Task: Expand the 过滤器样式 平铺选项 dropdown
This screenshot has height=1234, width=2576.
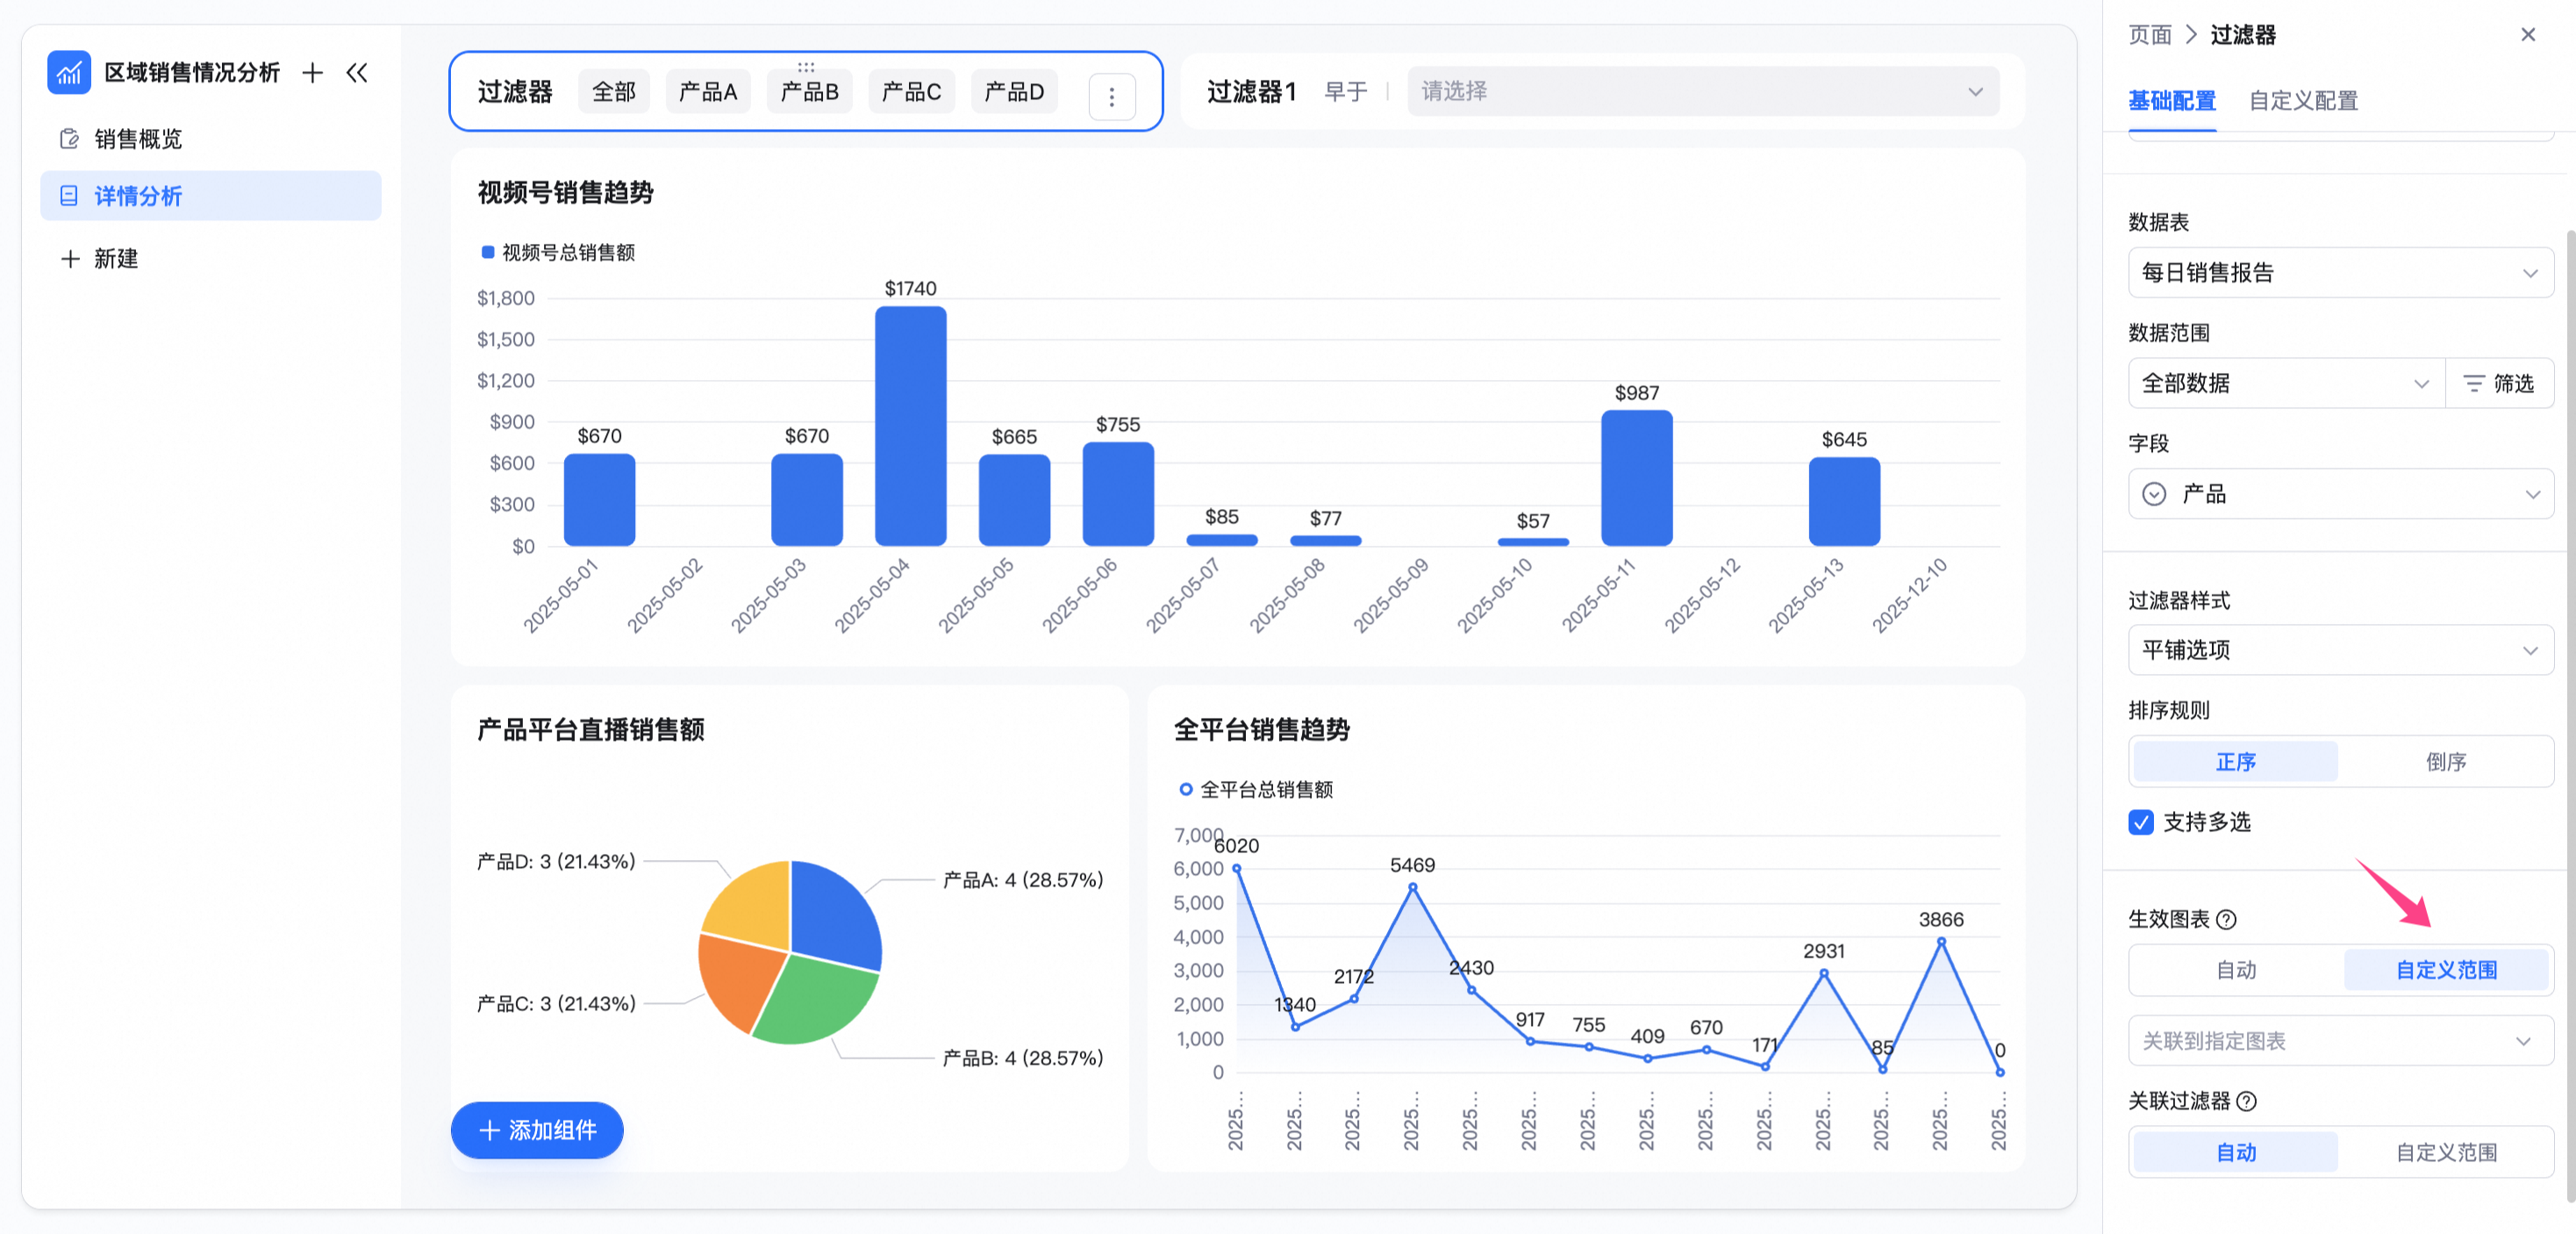Action: tap(2340, 650)
